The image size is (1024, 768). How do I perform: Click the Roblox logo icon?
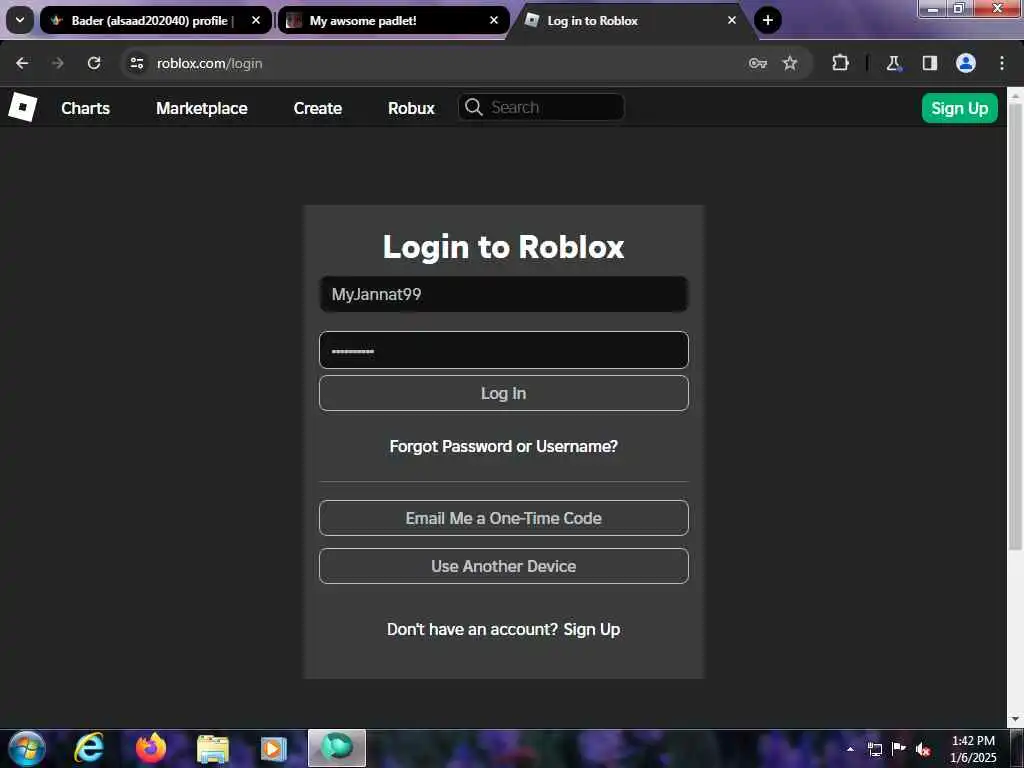[23, 107]
